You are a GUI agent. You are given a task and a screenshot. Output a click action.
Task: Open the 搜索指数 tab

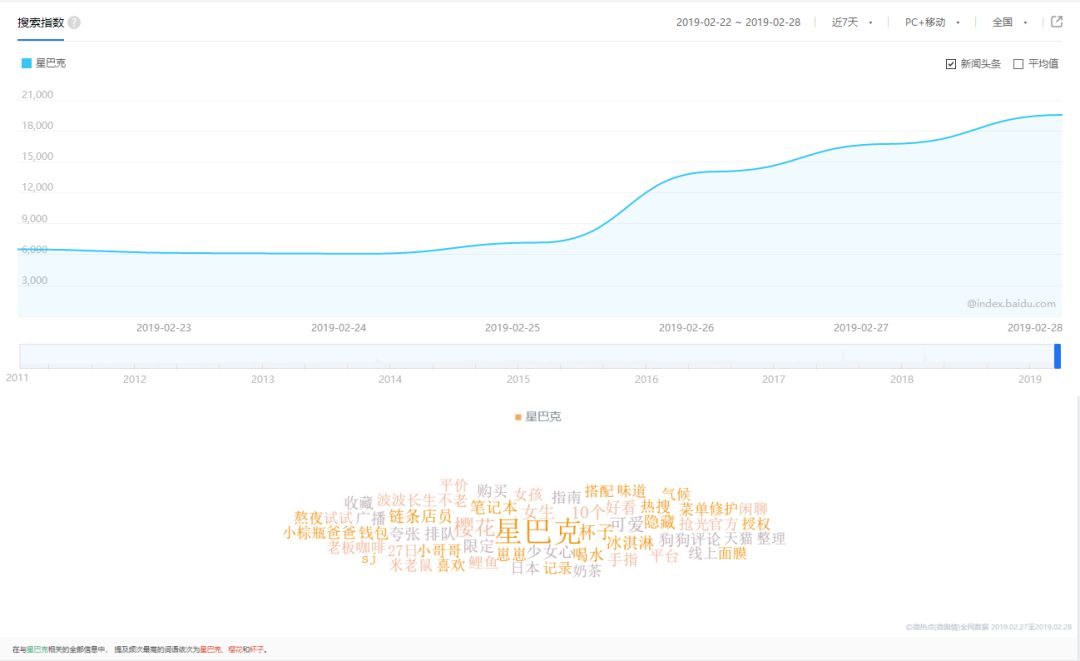pyautogui.click(x=41, y=23)
